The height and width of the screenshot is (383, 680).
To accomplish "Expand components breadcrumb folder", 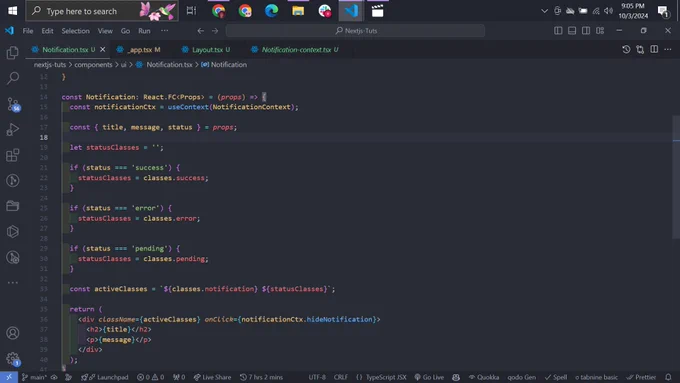I will [x=93, y=65].
